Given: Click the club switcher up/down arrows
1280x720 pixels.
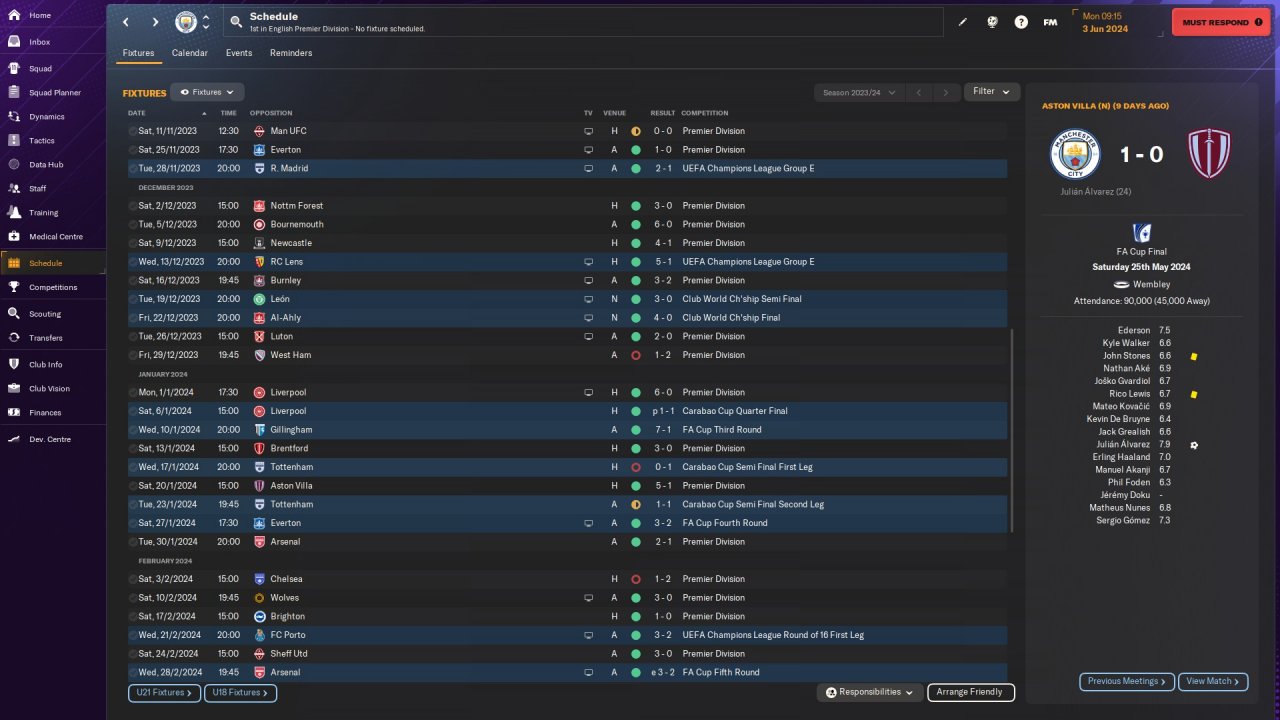Looking at the screenshot, I should coord(206,22).
